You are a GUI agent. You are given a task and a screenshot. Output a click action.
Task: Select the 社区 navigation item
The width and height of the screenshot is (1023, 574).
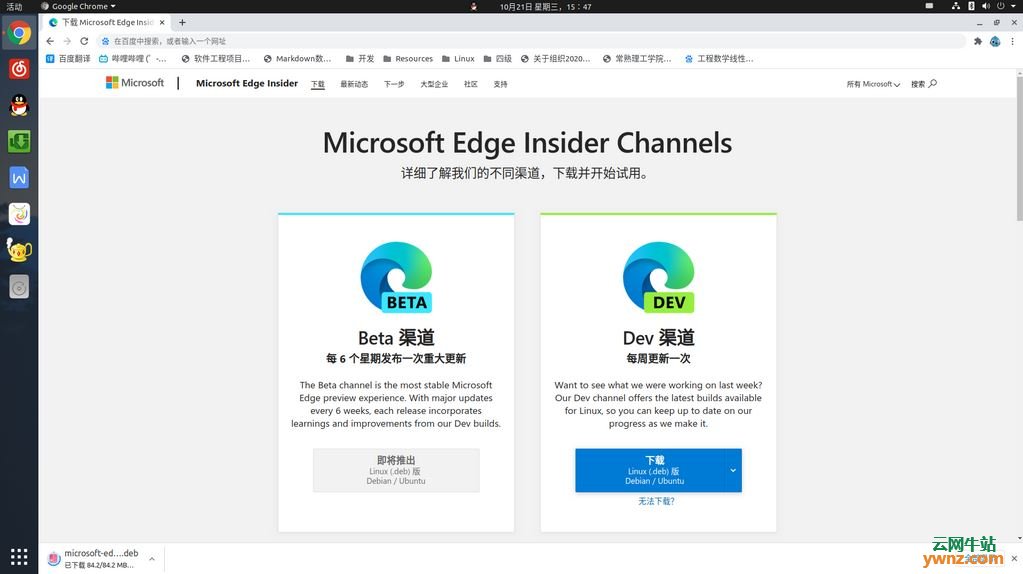(x=470, y=84)
